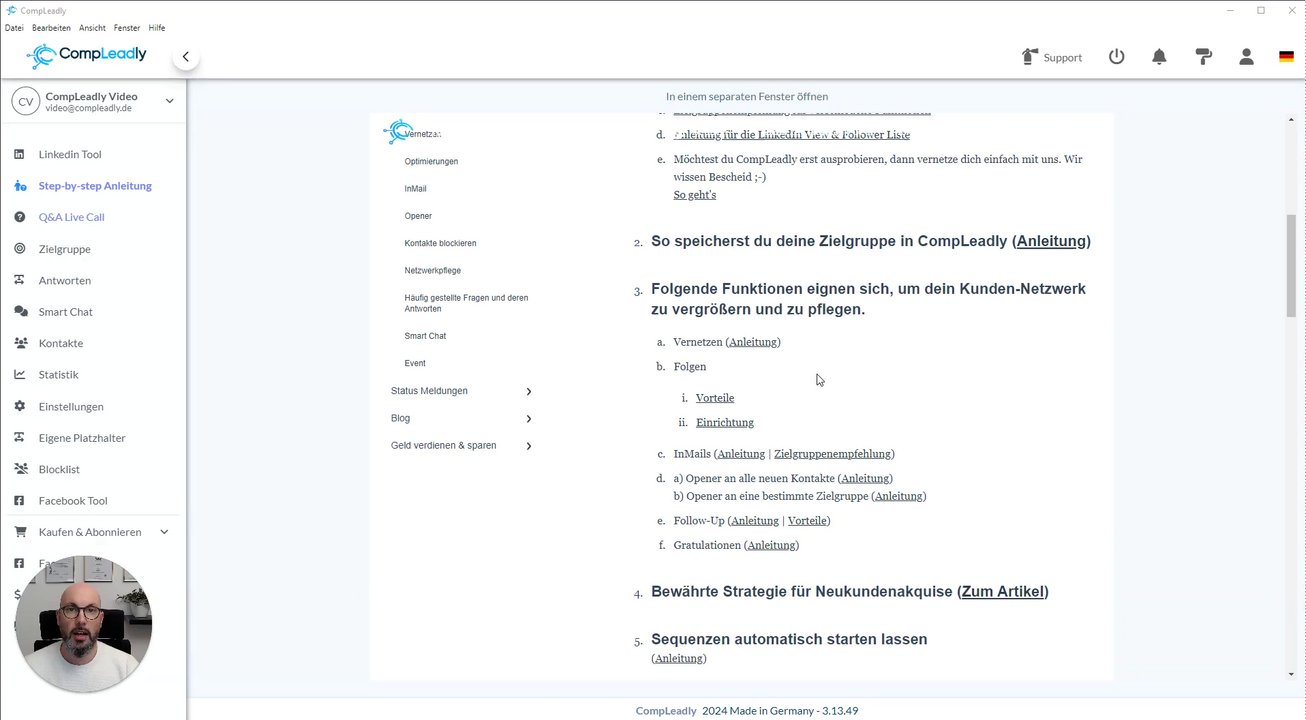Click the Support fire extinguisher icon
Viewport: 1306px width, 720px height.
tap(1029, 57)
